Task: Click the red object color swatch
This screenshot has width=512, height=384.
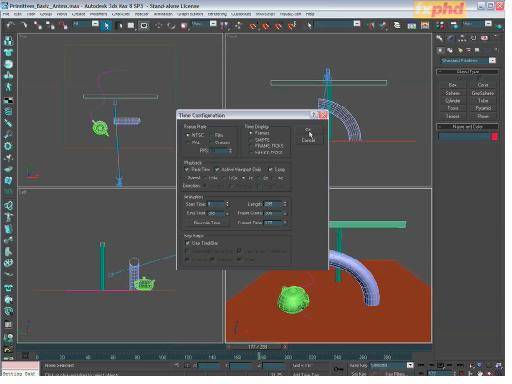Action: 495,136
